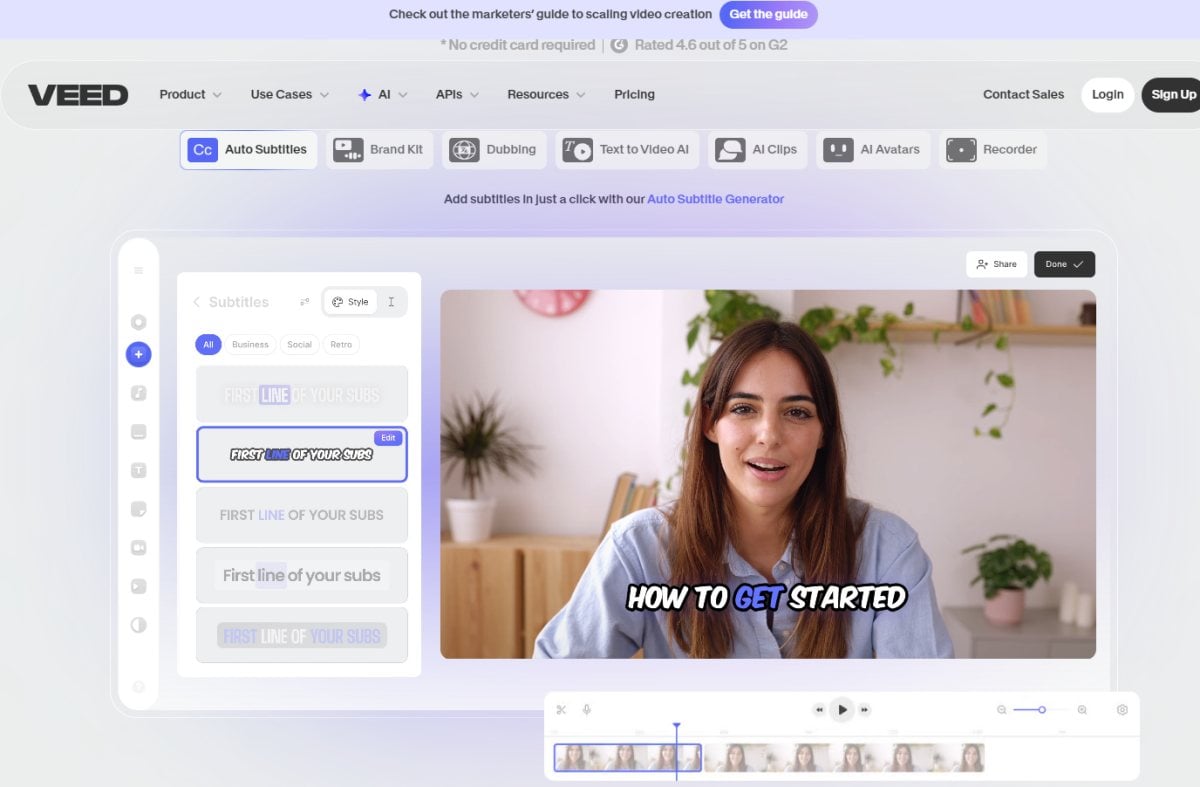Open the Dubbing tab
The image size is (1200, 787).
494,149
